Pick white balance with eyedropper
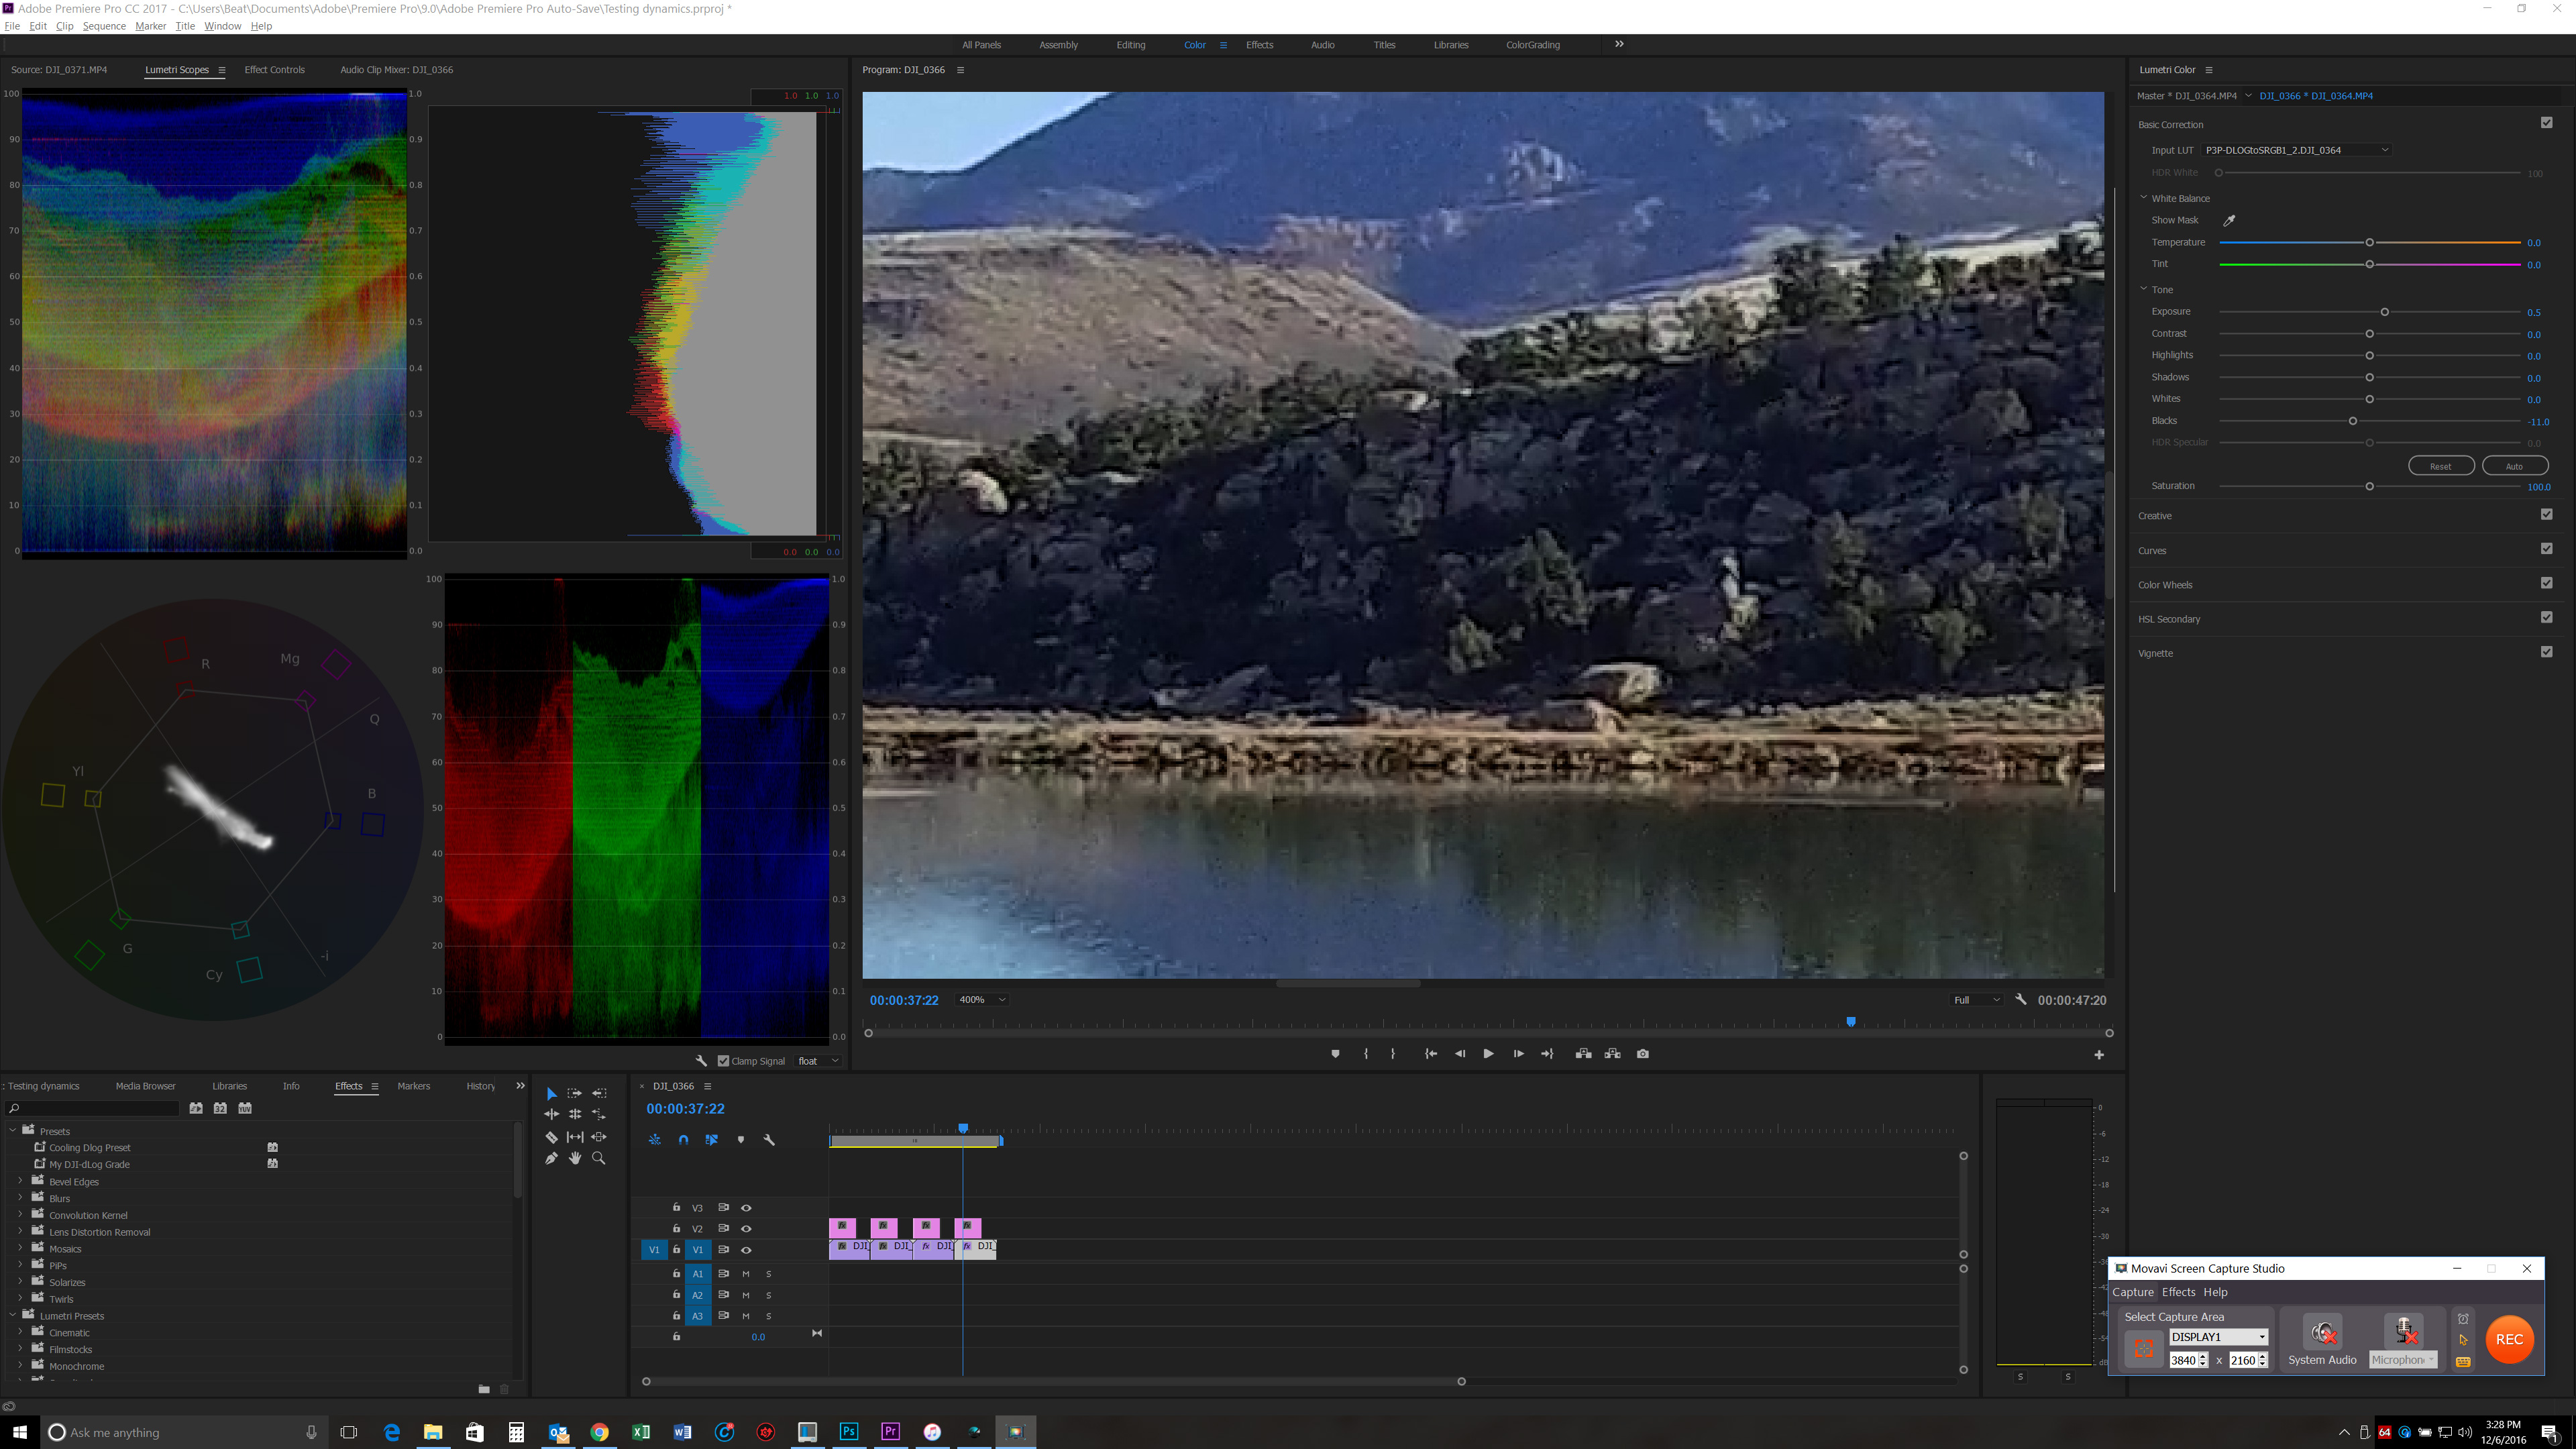The height and width of the screenshot is (1449, 2576). tap(2229, 220)
